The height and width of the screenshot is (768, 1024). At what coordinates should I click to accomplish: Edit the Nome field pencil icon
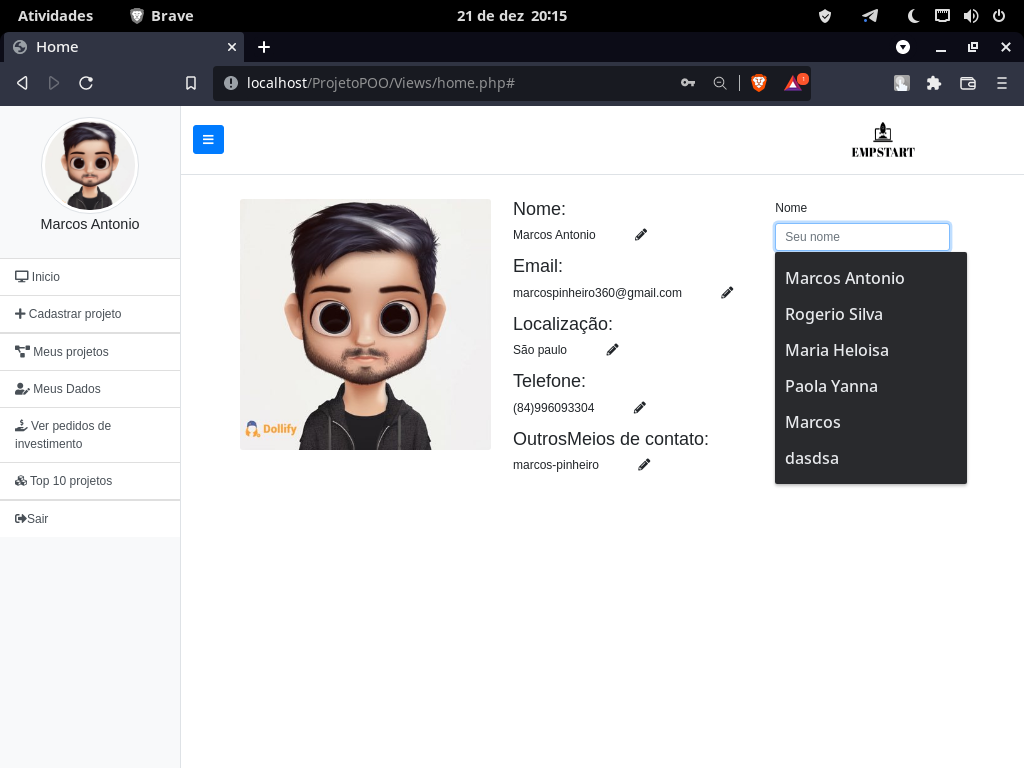click(641, 234)
